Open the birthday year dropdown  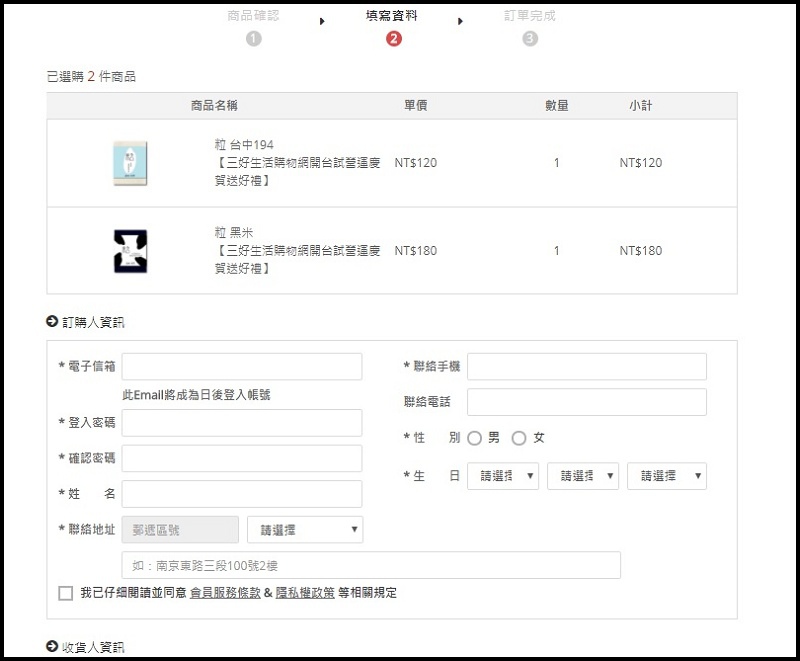(x=503, y=476)
